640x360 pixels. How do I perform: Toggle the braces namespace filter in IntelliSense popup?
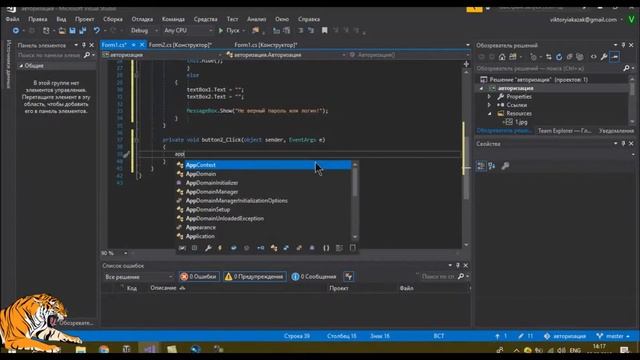(x=326, y=248)
